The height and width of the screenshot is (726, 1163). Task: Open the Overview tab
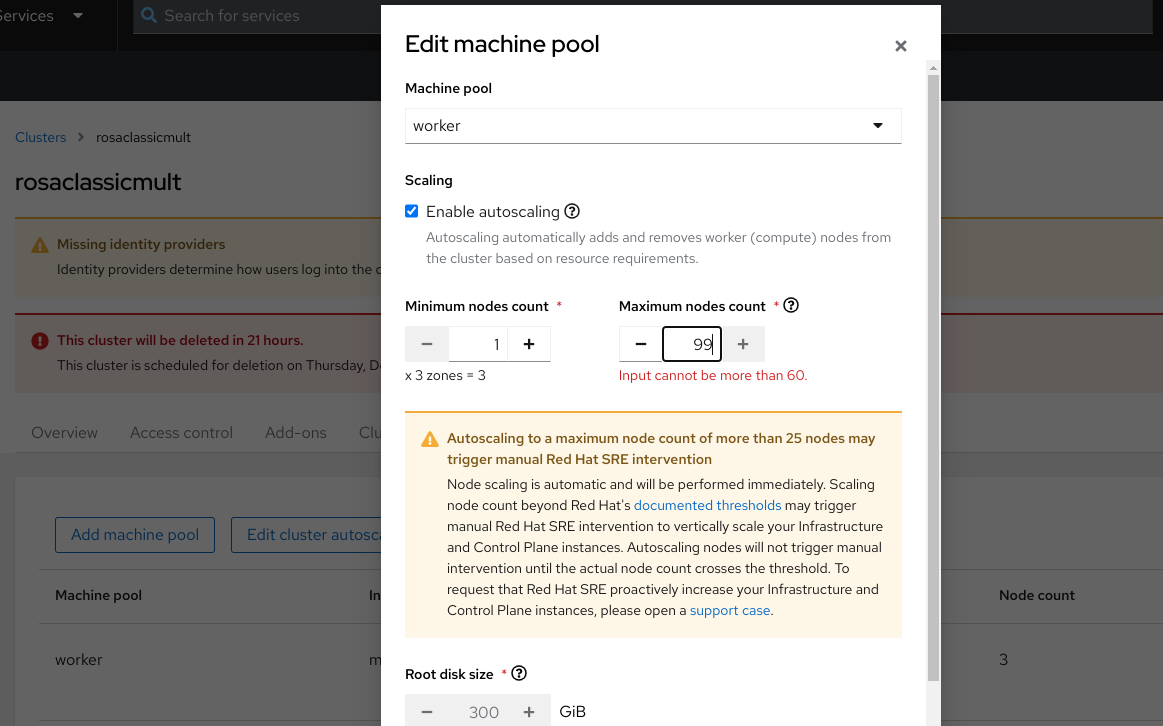64,433
